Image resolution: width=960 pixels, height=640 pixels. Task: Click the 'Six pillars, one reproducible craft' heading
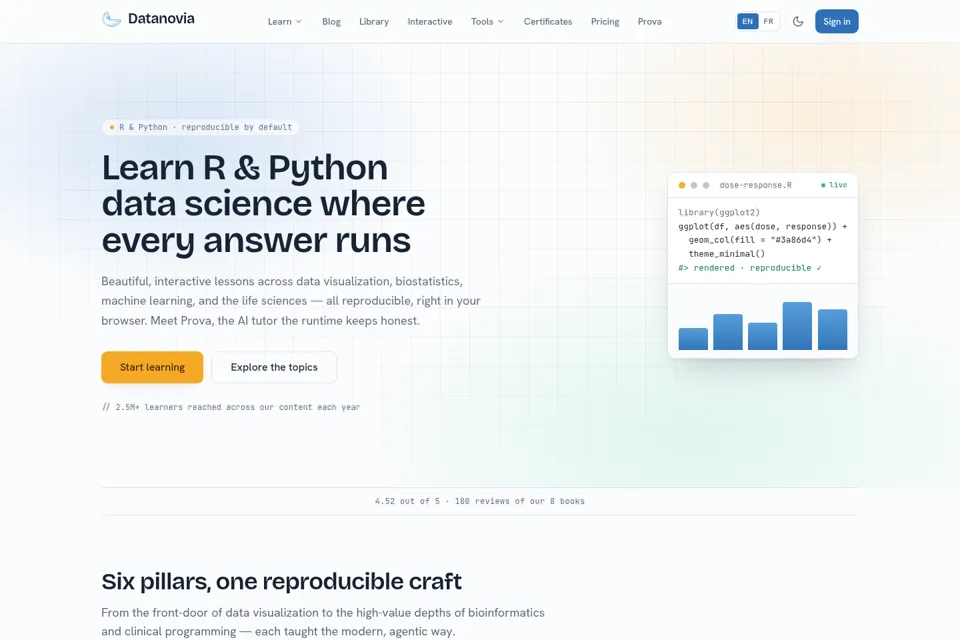(282, 581)
